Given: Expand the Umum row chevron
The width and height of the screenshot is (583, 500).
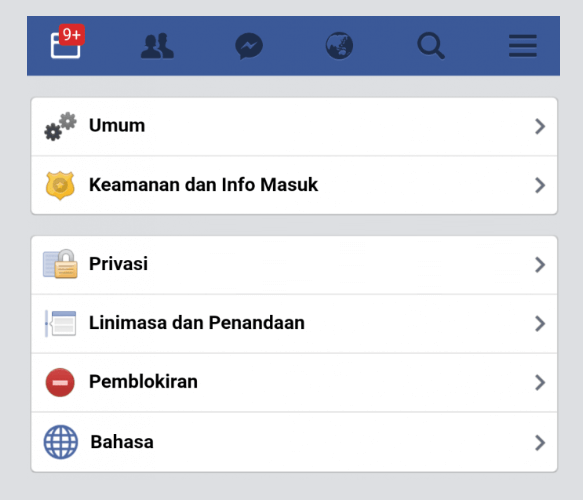Looking at the screenshot, I should [x=540, y=126].
